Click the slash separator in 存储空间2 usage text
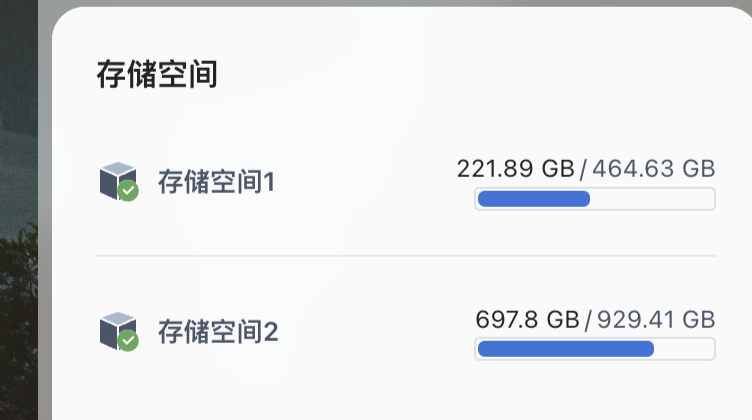752x420 pixels. (x=588, y=319)
